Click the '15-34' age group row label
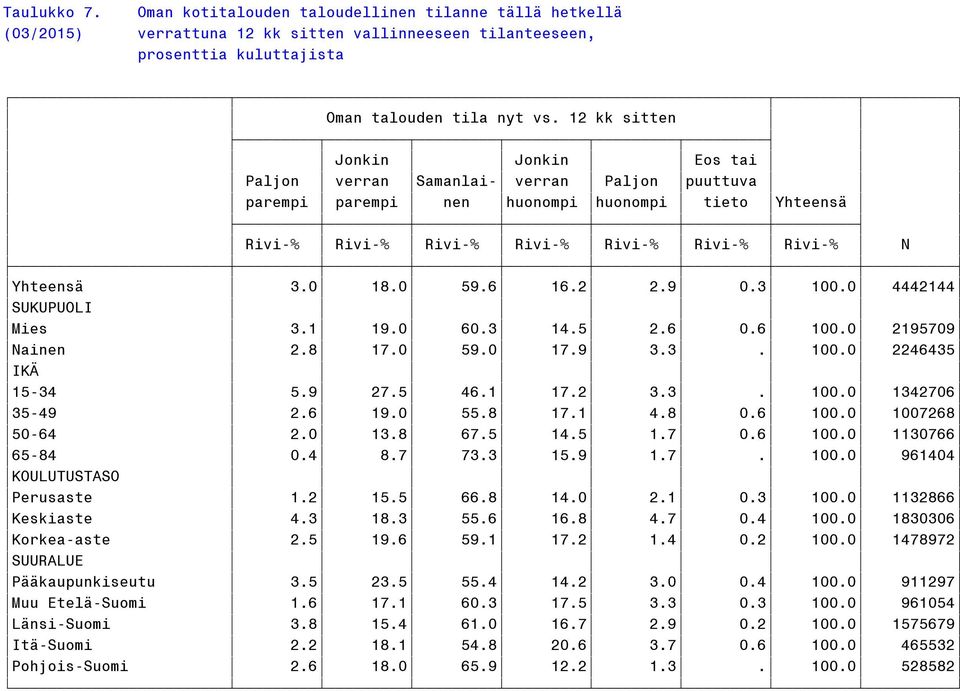 (x=34, y=392)
